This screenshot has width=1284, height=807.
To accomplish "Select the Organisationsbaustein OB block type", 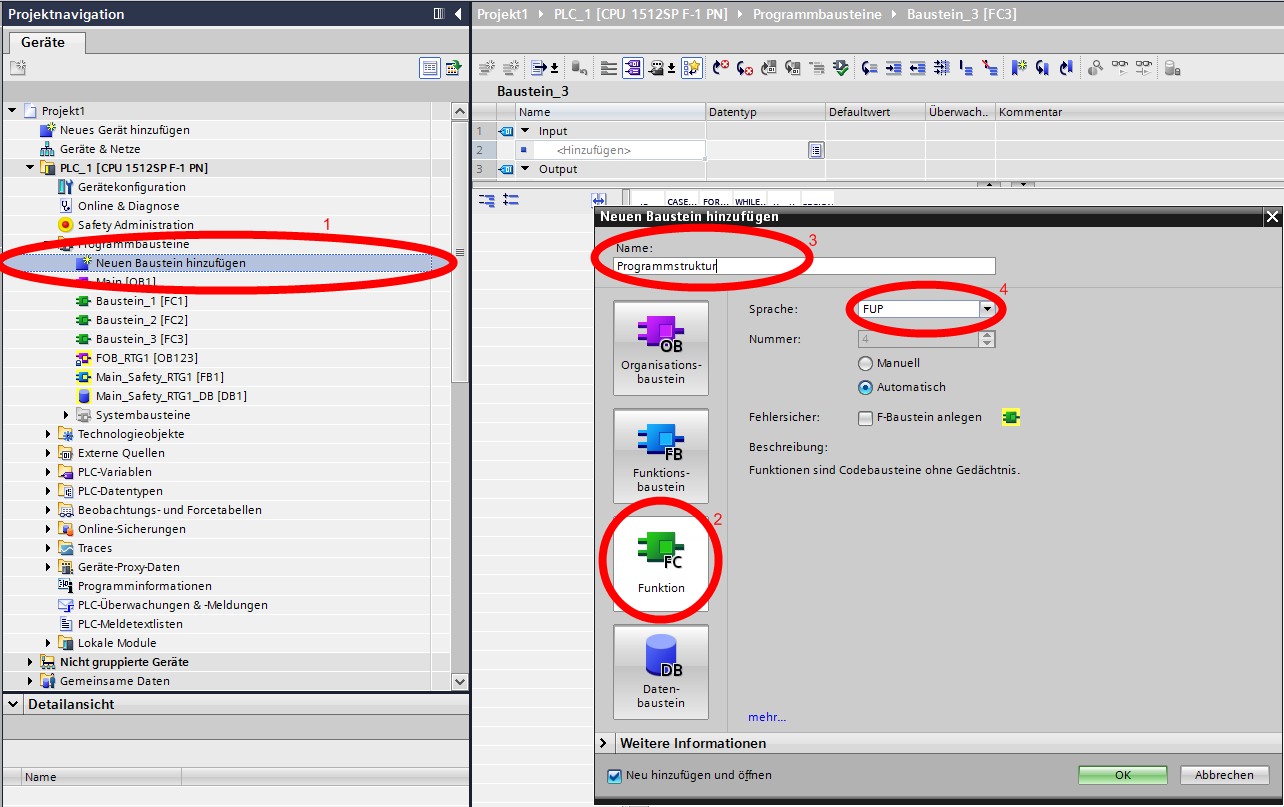I will click(x=660, y=347).
